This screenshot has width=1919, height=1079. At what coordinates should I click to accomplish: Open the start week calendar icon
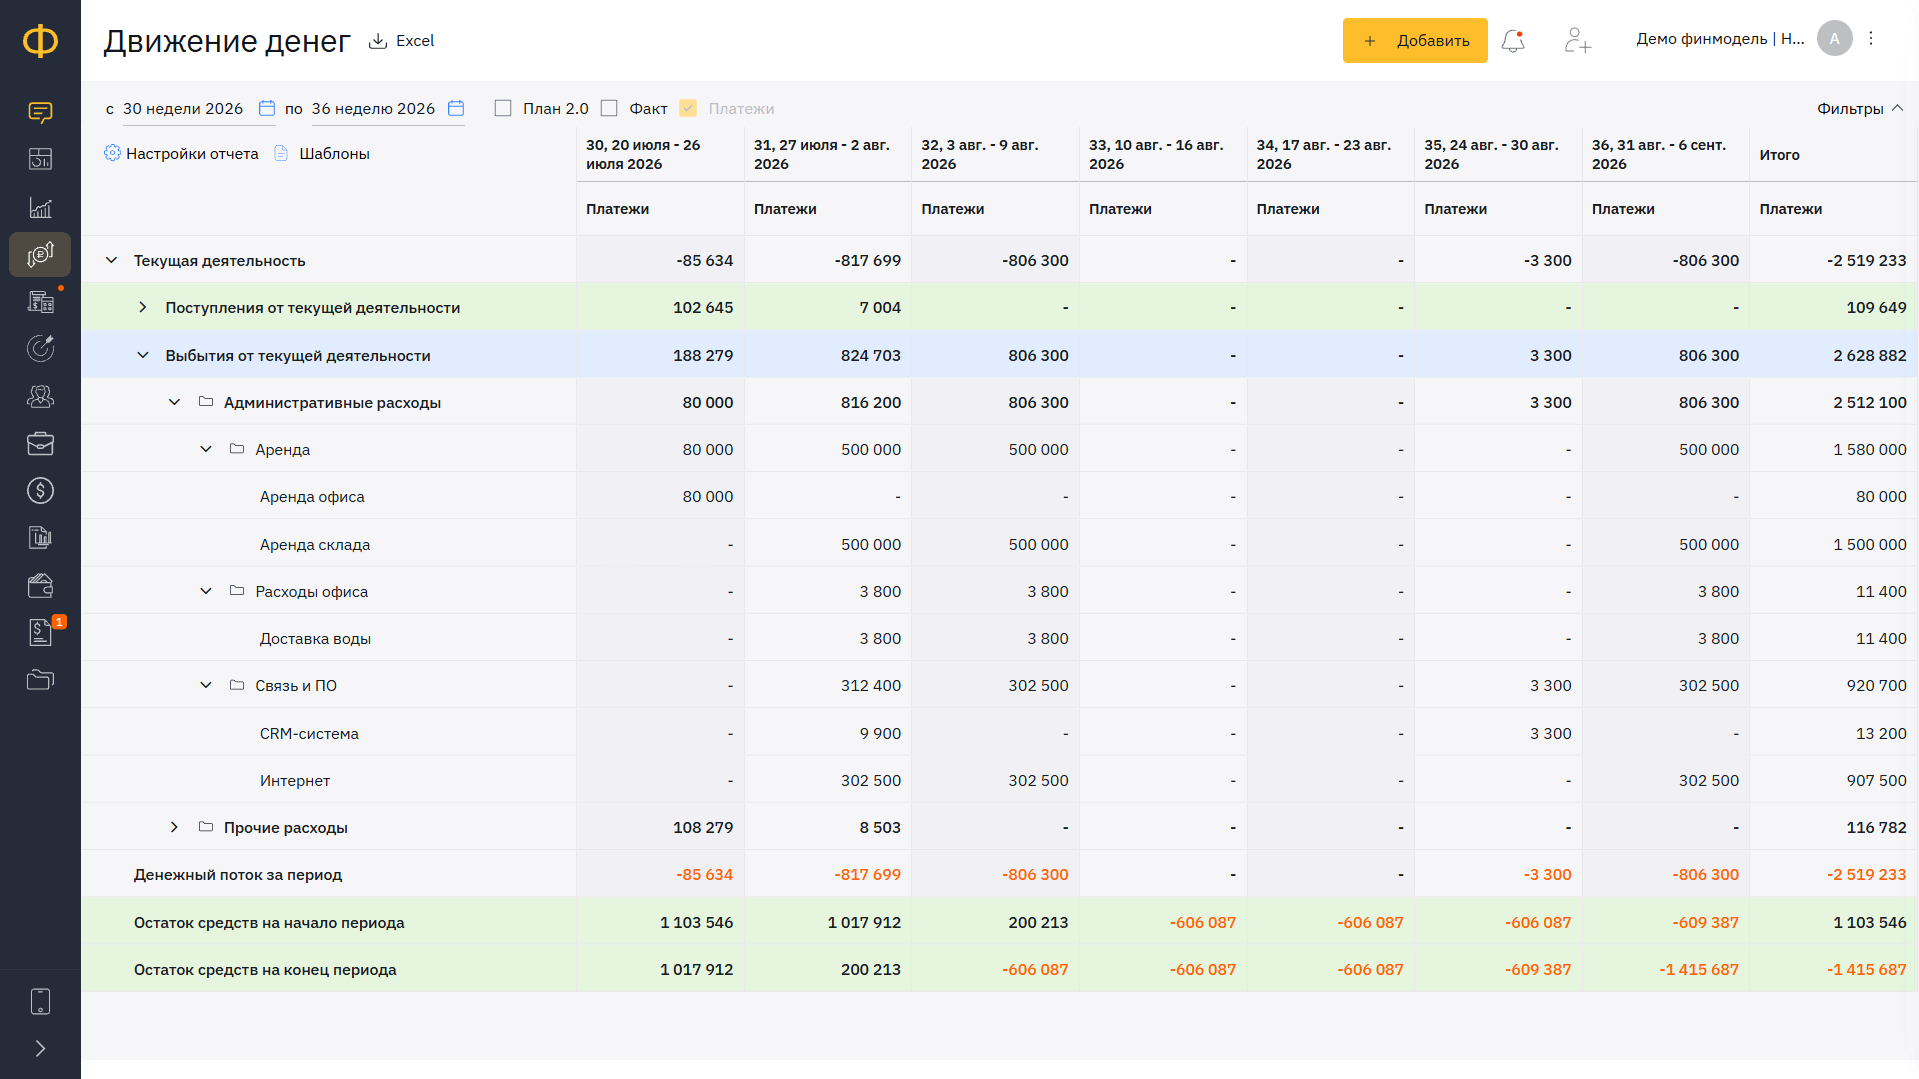pyautogui.click(x=267, y=108)
